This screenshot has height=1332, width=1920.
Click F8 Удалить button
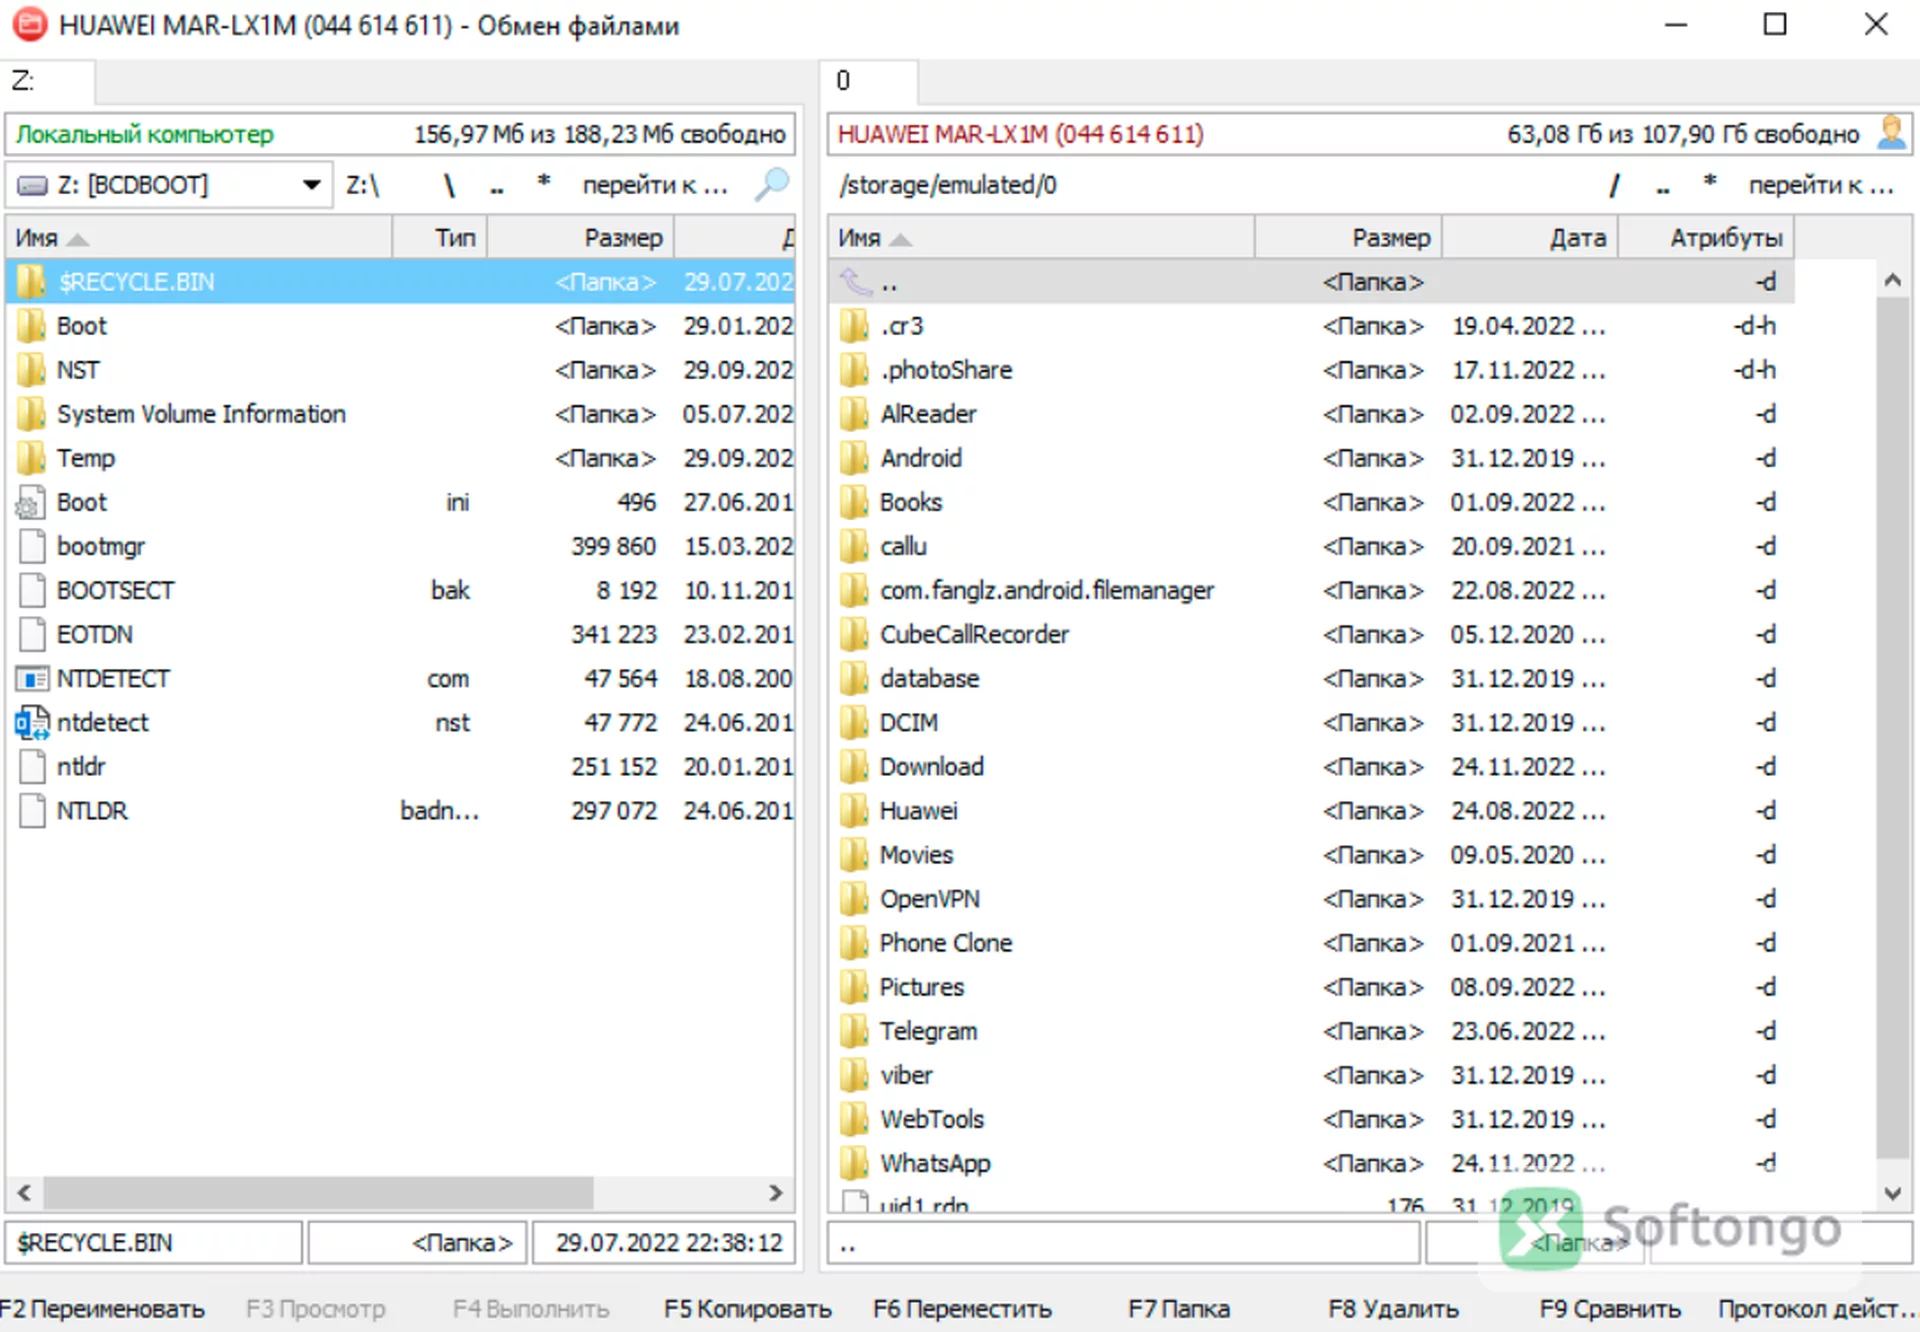click(x=1392, y=1308)
